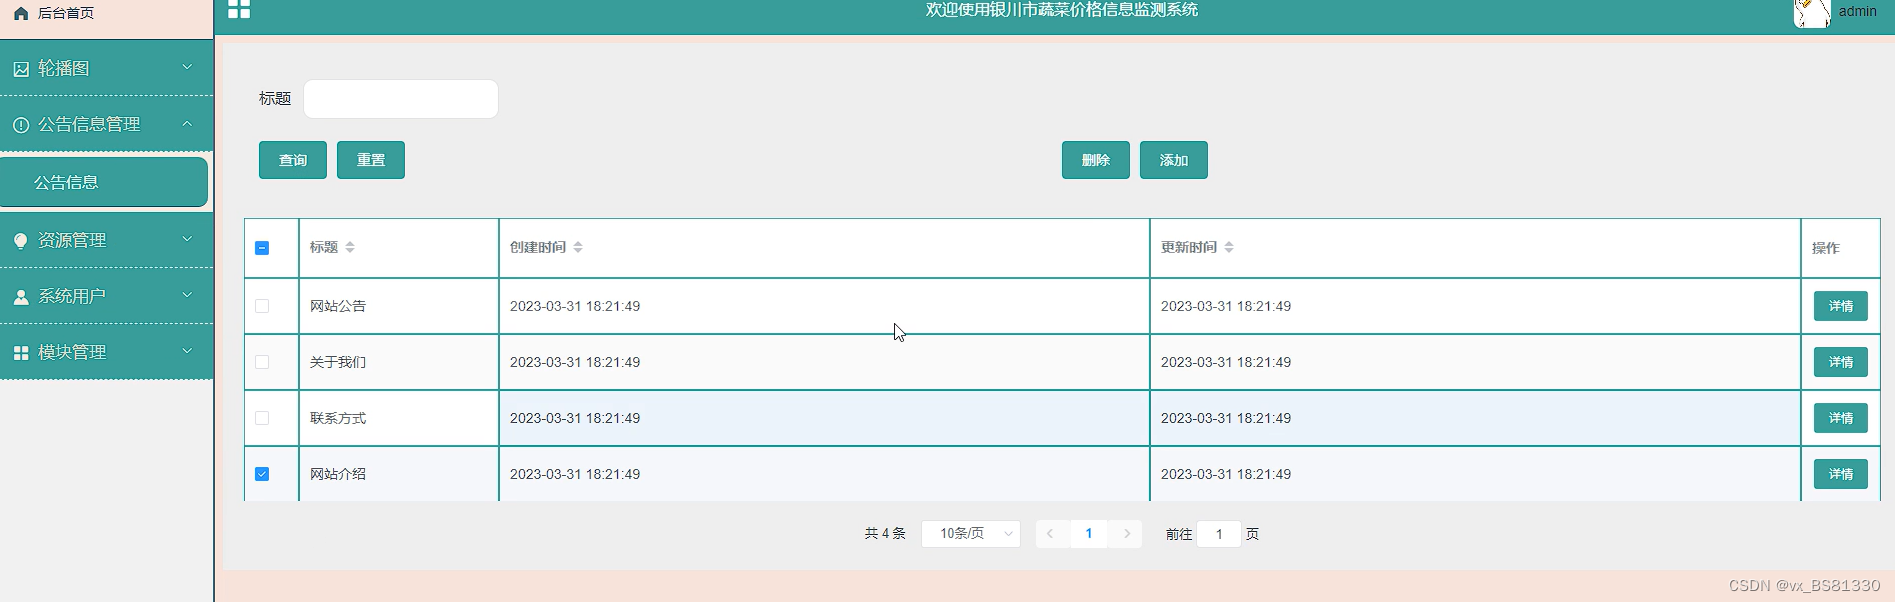Select the 公告信息 submenu item
1895x602 pixels.
click(104, 182)
